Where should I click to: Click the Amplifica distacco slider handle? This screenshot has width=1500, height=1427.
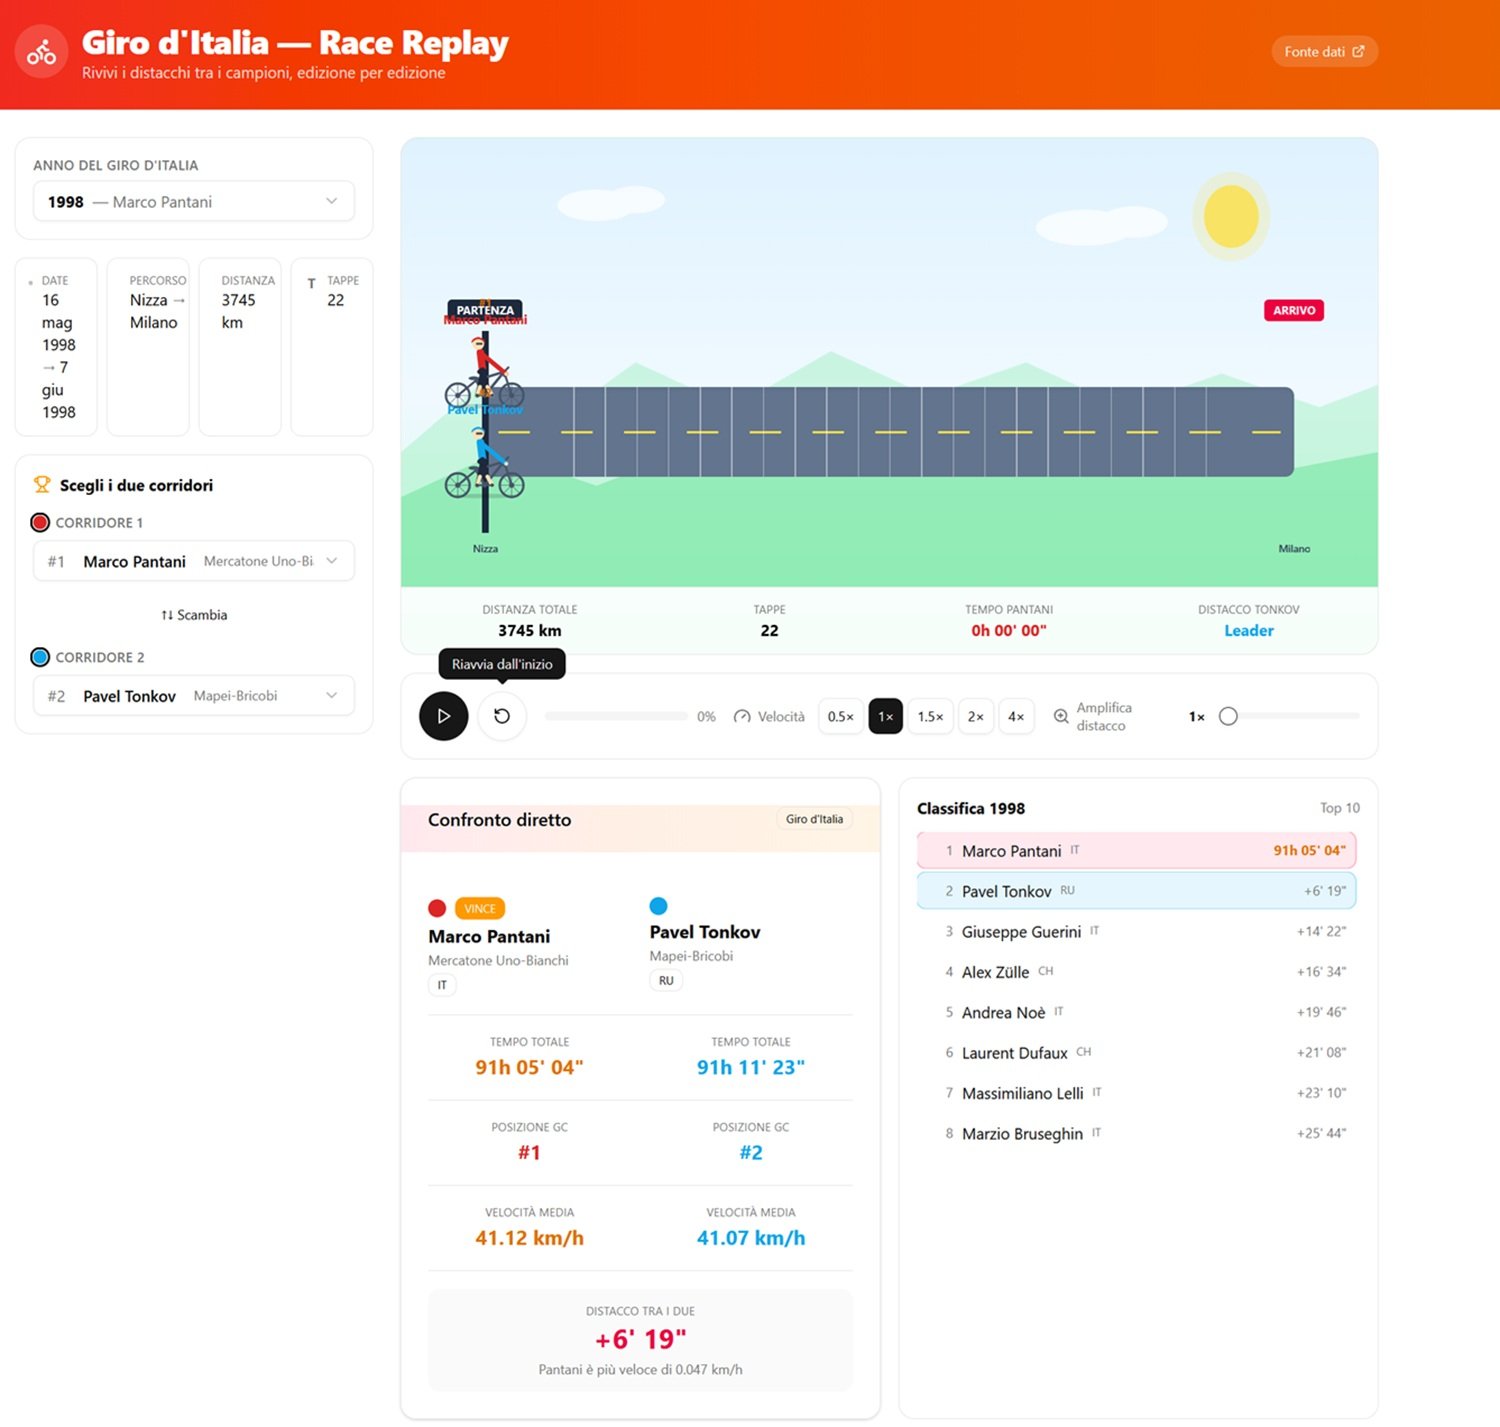pos(1229,716)
